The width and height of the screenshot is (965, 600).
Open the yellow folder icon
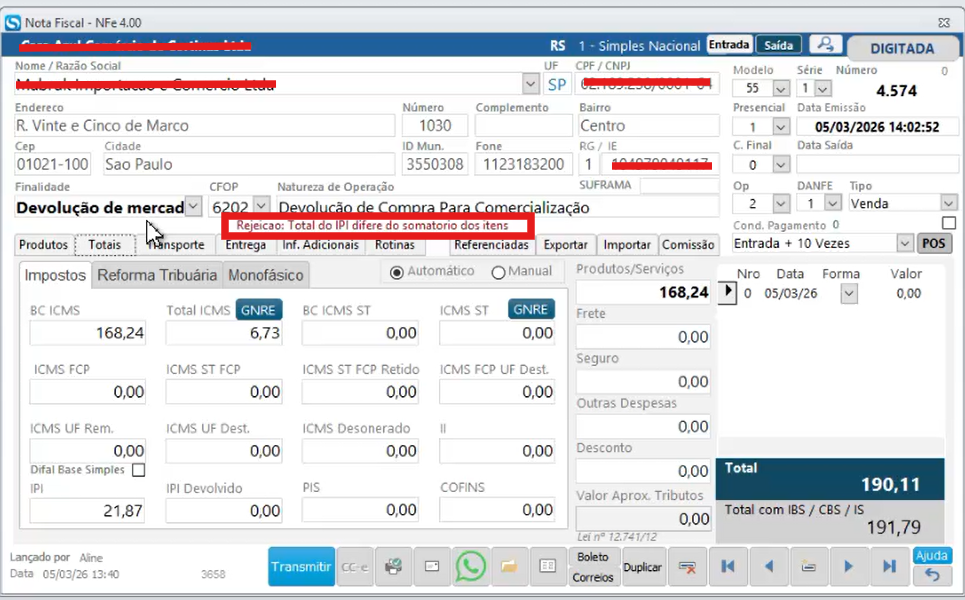[x=509, y=566]
